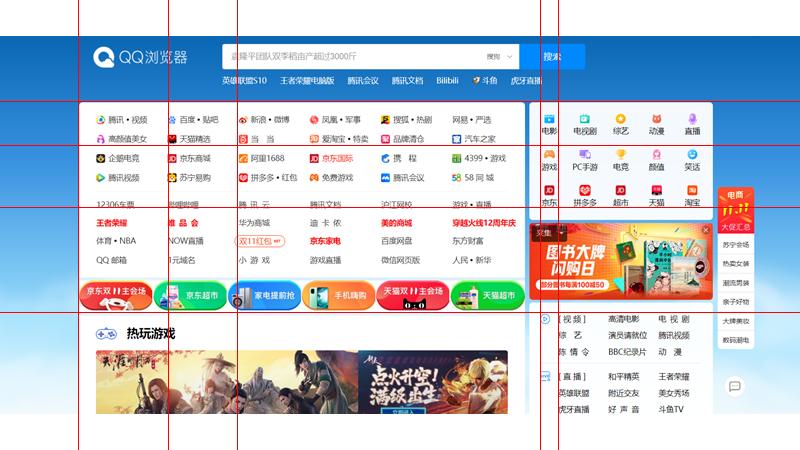Image resolution: width=800 pixels, height=450 pixels.
Task: Open the 天猫双11主会场 button
Action: pos(413,295)
